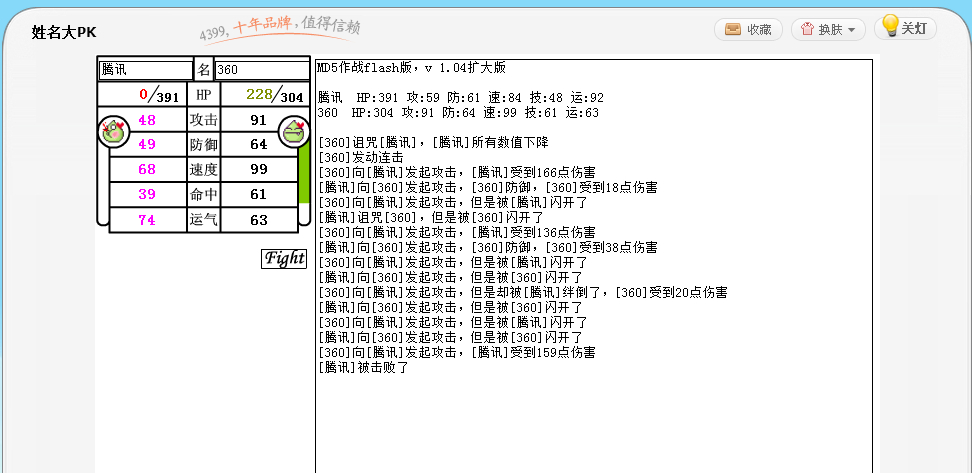Screen dimensions: 972x473
Task: Click the 腾讯被击败了 log line
Action: coord(363,367)
